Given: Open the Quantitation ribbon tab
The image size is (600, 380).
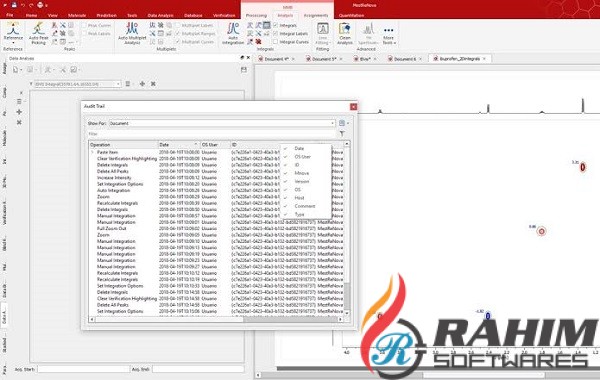Looking at the screenshot, I should coord(351,15).
